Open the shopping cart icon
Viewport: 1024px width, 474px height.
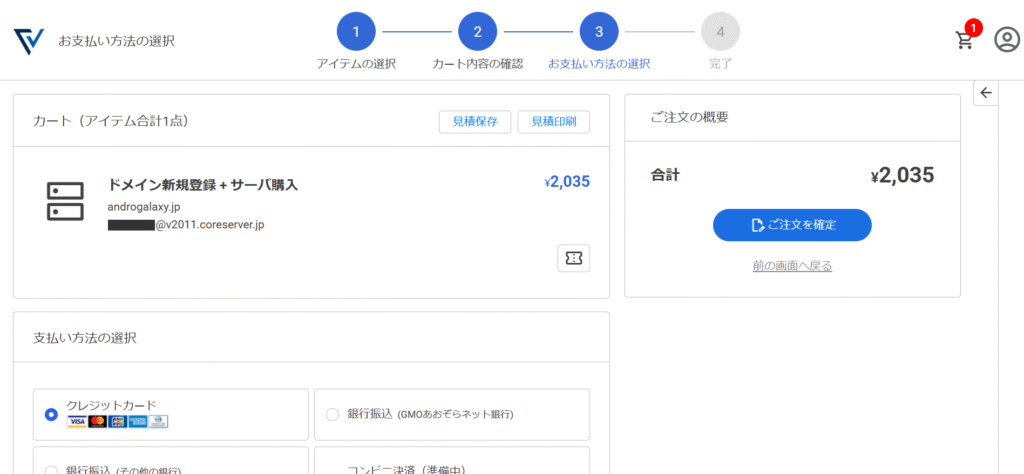coord(964,40)
